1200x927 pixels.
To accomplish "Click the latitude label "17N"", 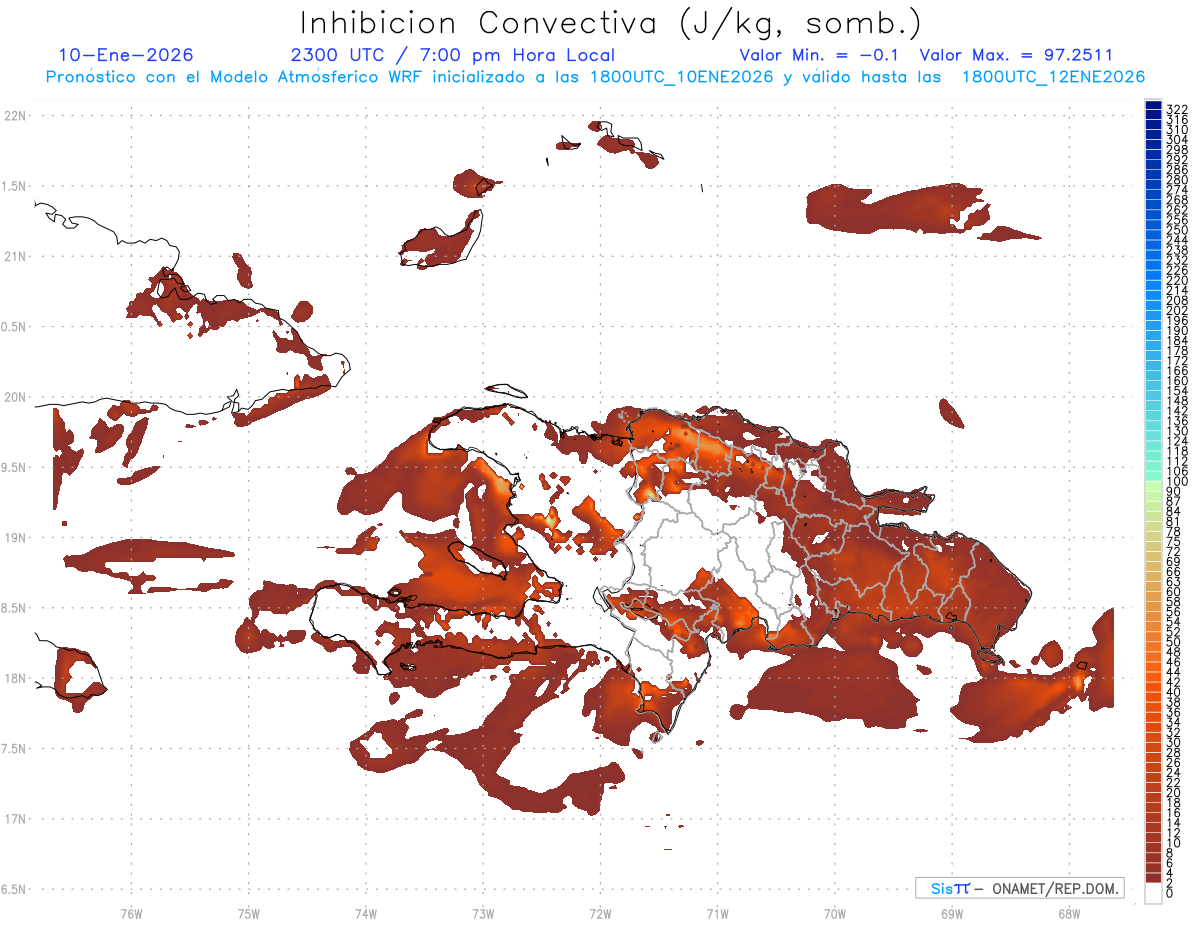I will 16,819.
